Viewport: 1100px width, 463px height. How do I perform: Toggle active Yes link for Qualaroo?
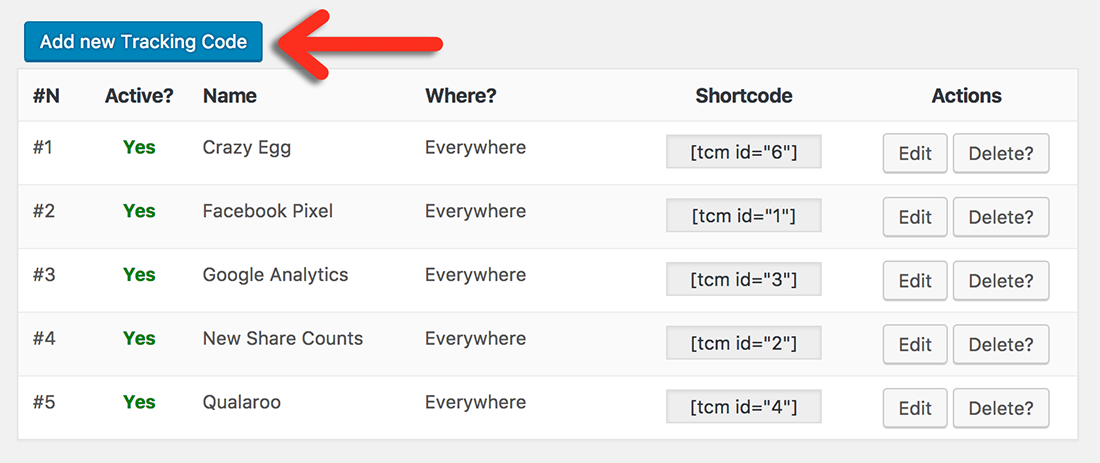pos(139,403)
